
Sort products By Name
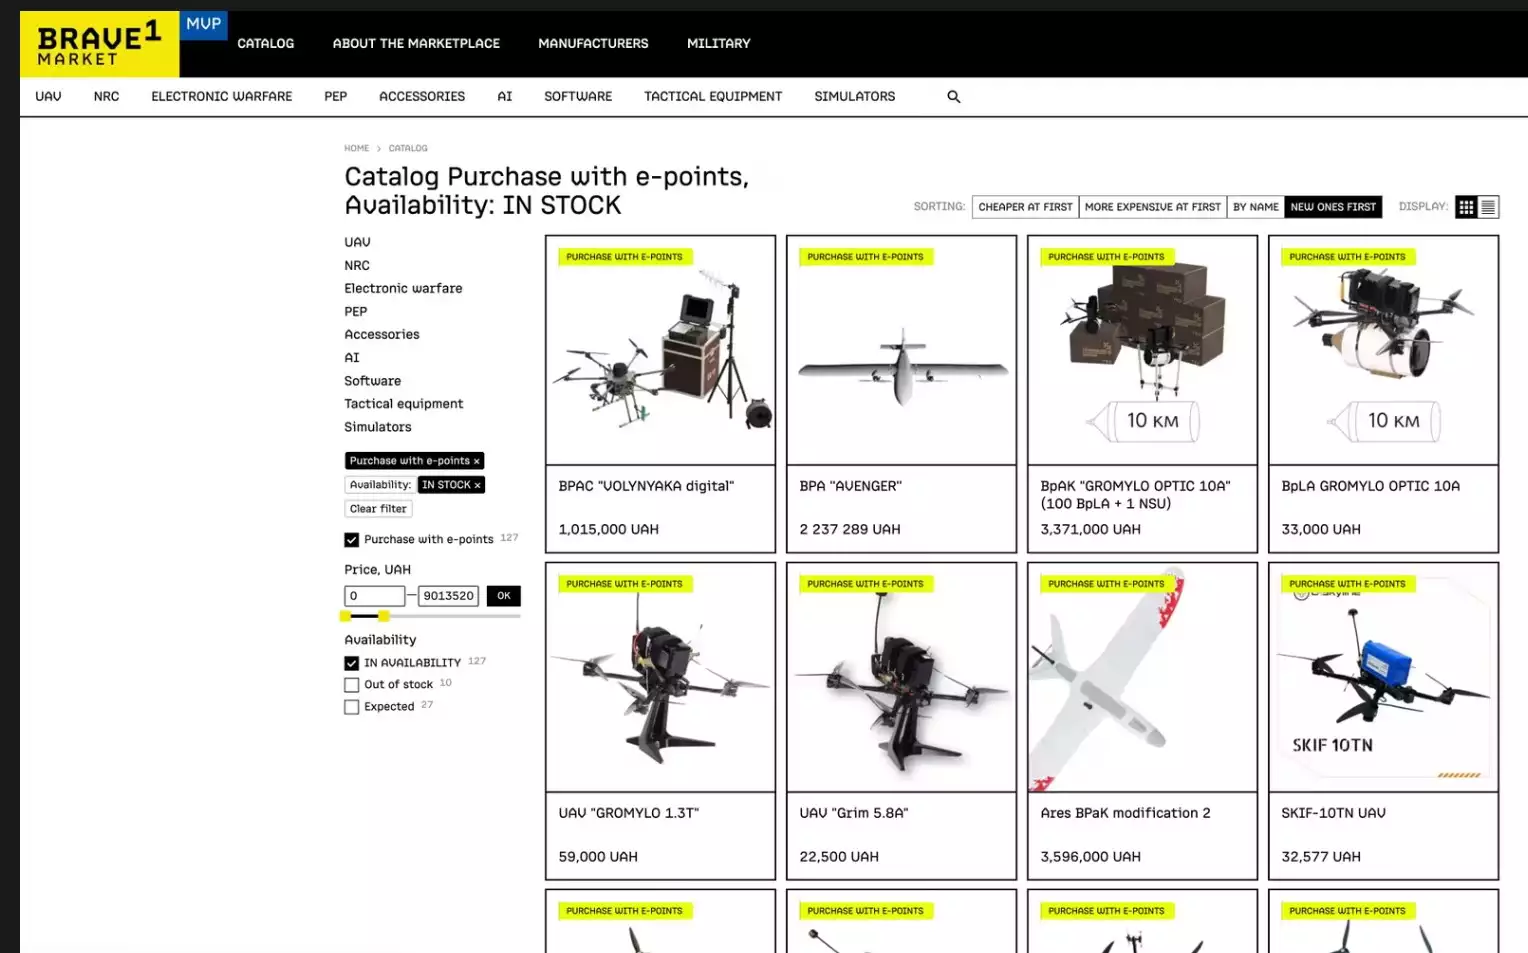point(1255,207)
